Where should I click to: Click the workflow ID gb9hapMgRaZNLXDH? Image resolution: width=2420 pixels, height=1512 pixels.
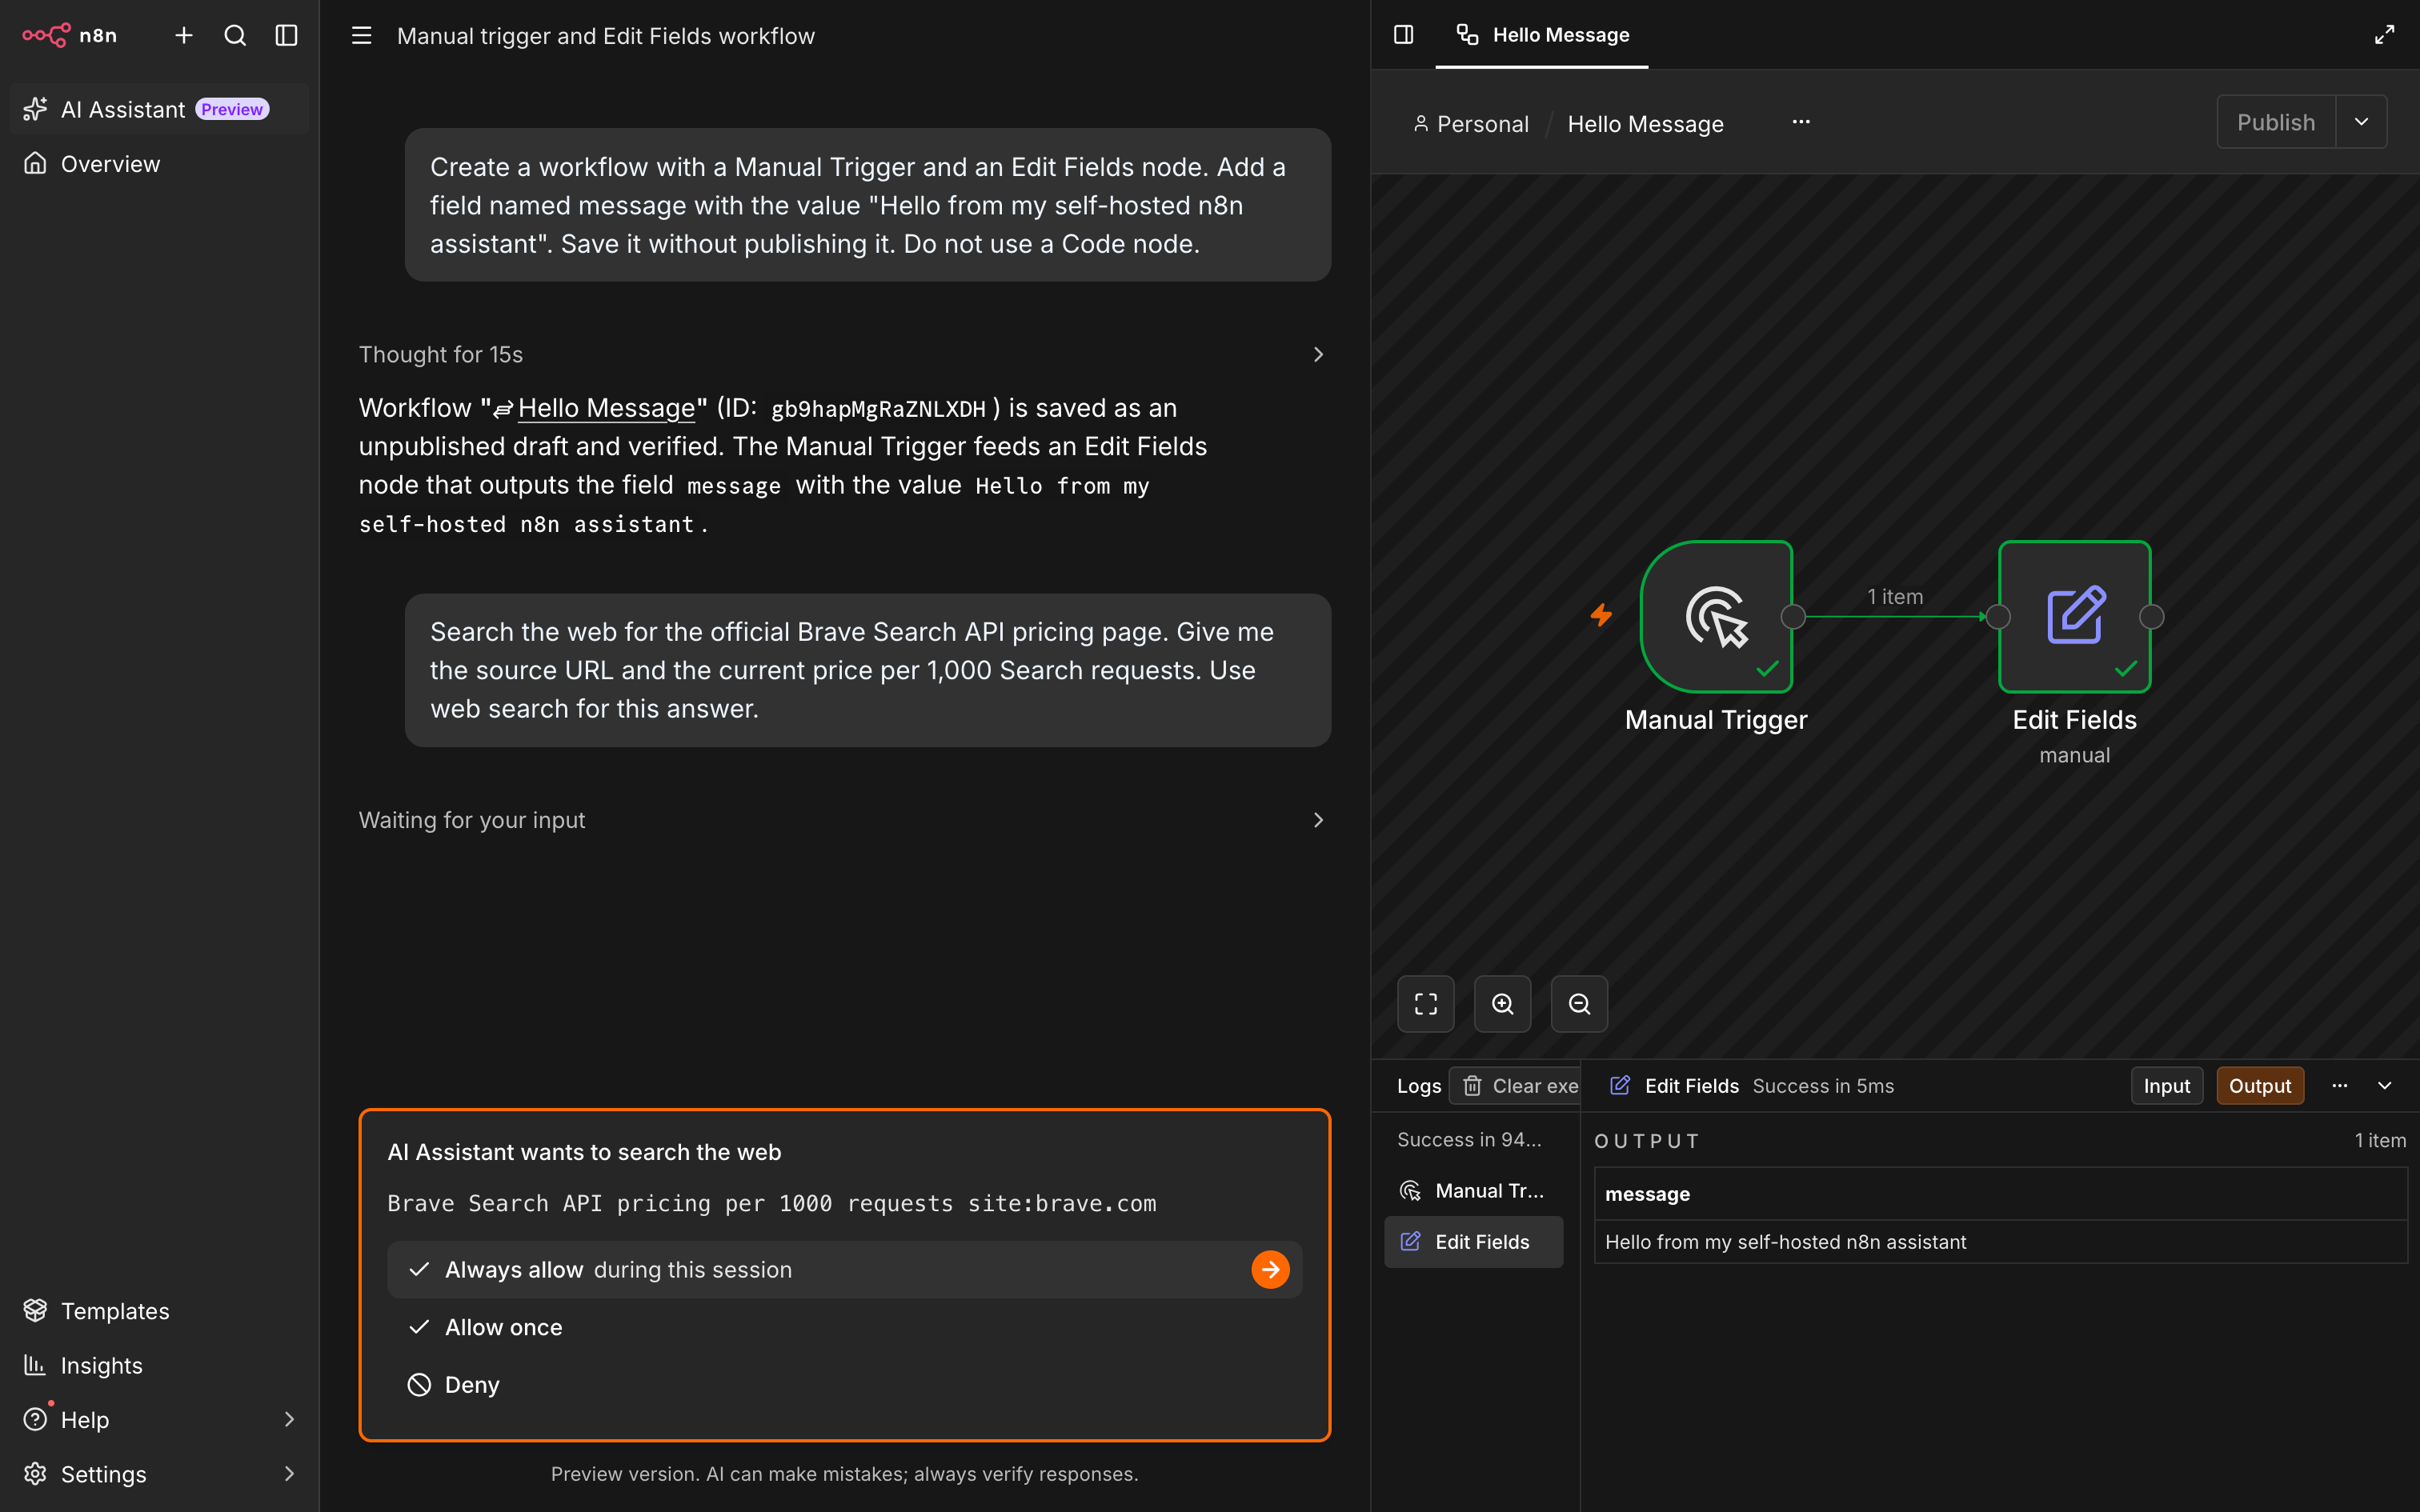tap(878, 409)
